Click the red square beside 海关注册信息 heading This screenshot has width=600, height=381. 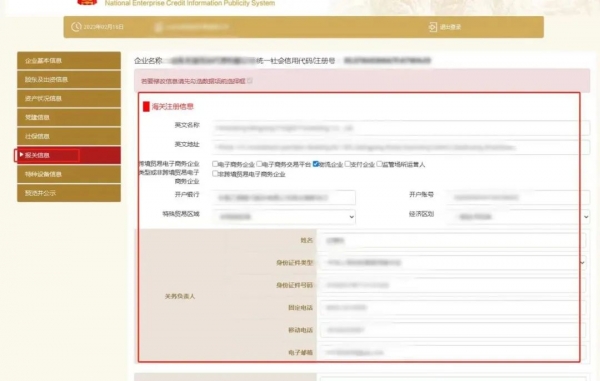click(146, 106)
